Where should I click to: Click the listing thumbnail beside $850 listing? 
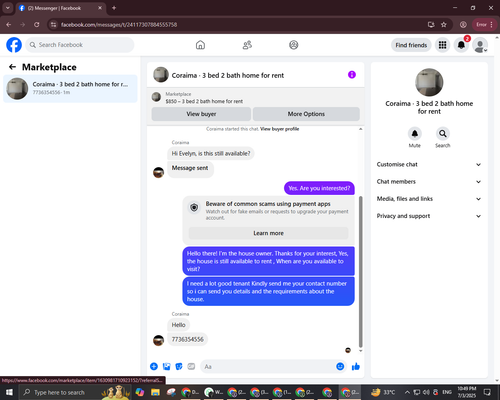coord(156,97)
